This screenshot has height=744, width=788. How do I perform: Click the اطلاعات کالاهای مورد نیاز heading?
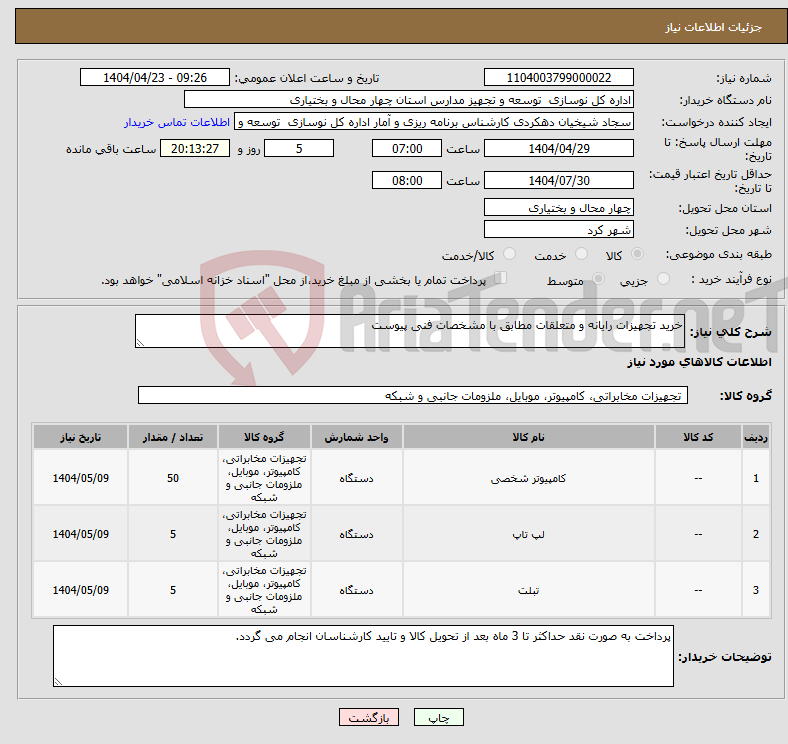(x=699, y=362)
